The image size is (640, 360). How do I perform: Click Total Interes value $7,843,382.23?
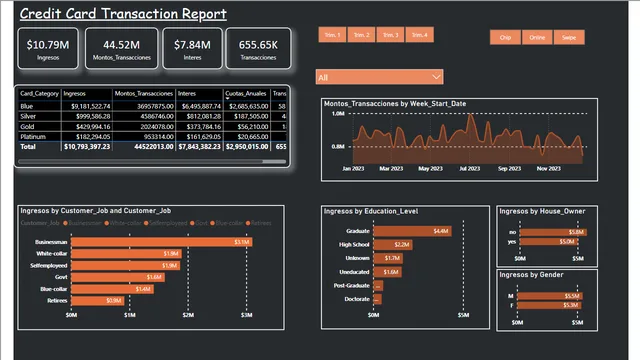(x=199, y=147)
